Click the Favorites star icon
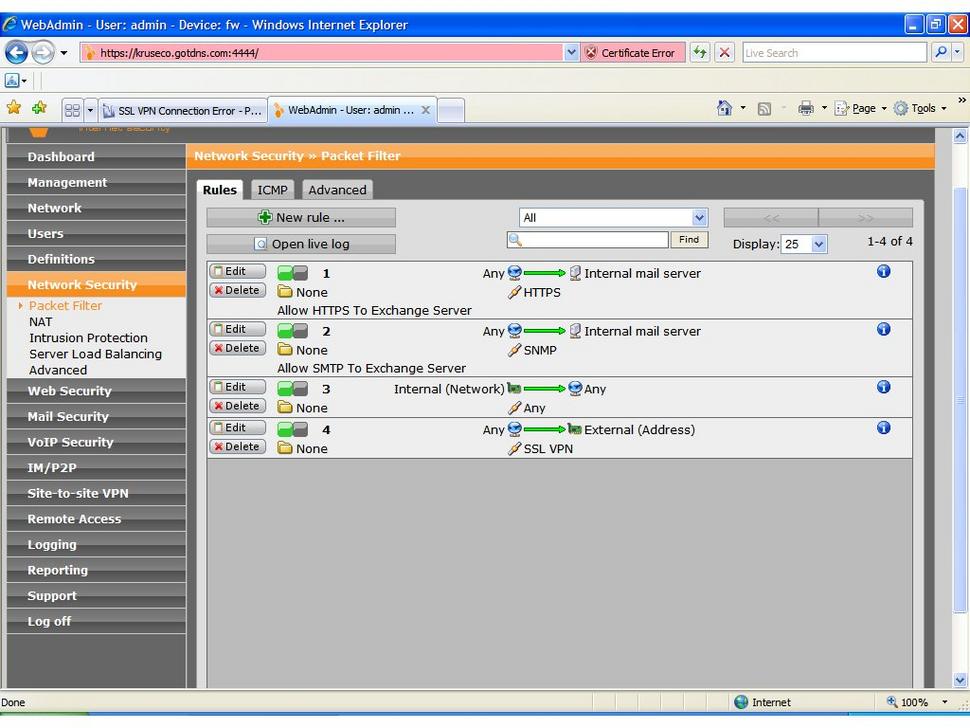Image resolution: width=970 pixels, height=728 pixels. point(14,109)
